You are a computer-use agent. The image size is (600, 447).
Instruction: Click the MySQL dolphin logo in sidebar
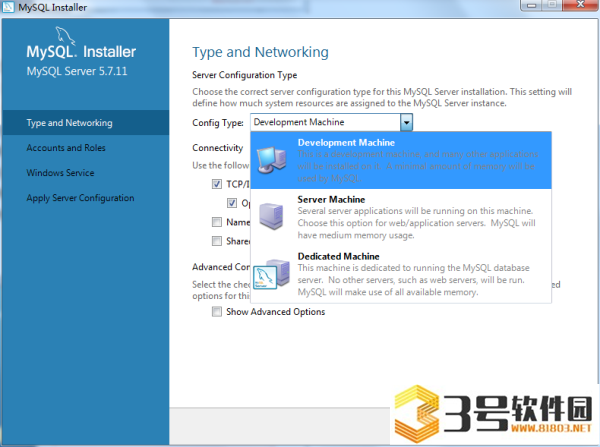point(65,36)
